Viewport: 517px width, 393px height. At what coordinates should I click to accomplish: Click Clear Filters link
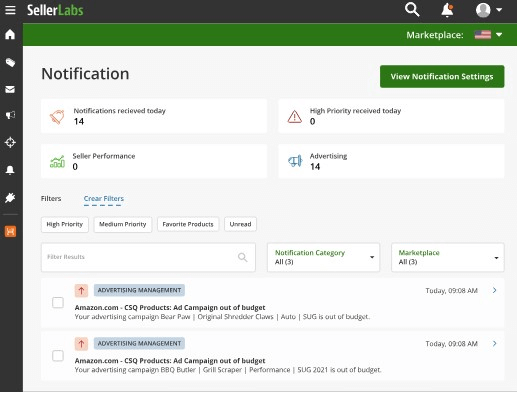click(x=104, y=199)
